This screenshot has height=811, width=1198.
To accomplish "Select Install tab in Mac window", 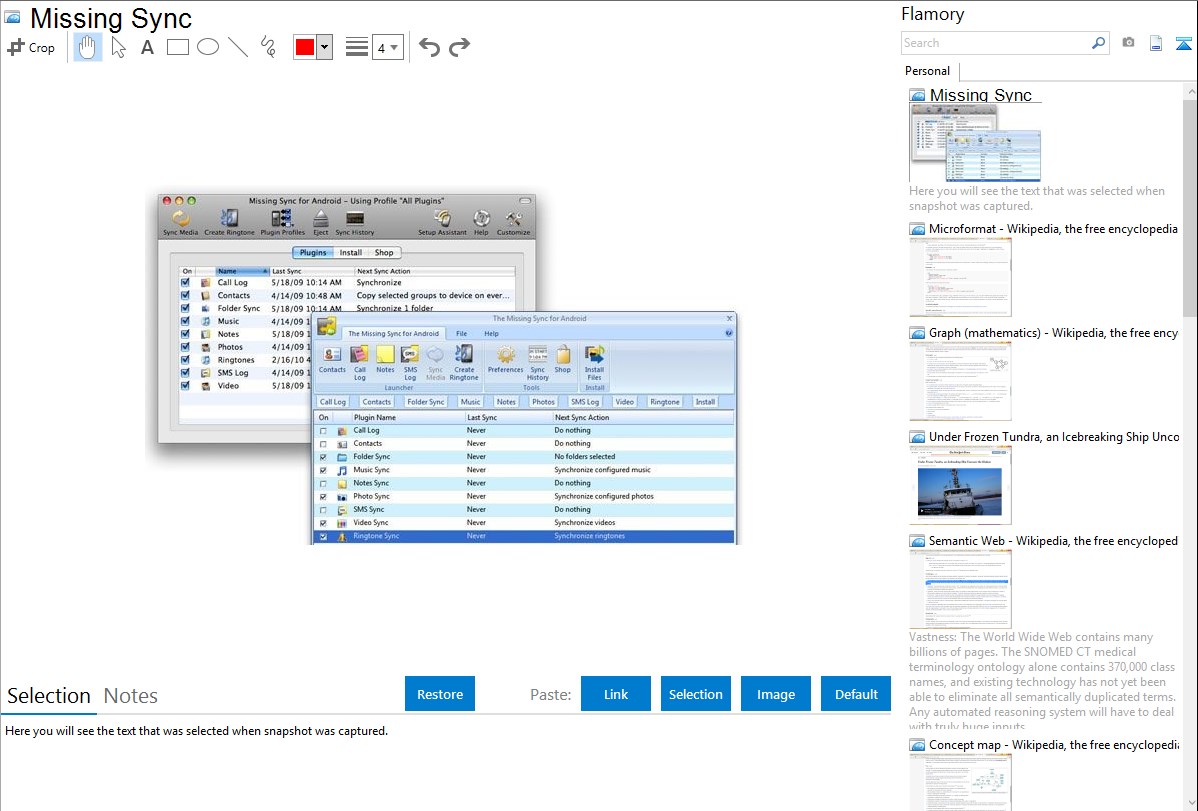I will 351,252.
